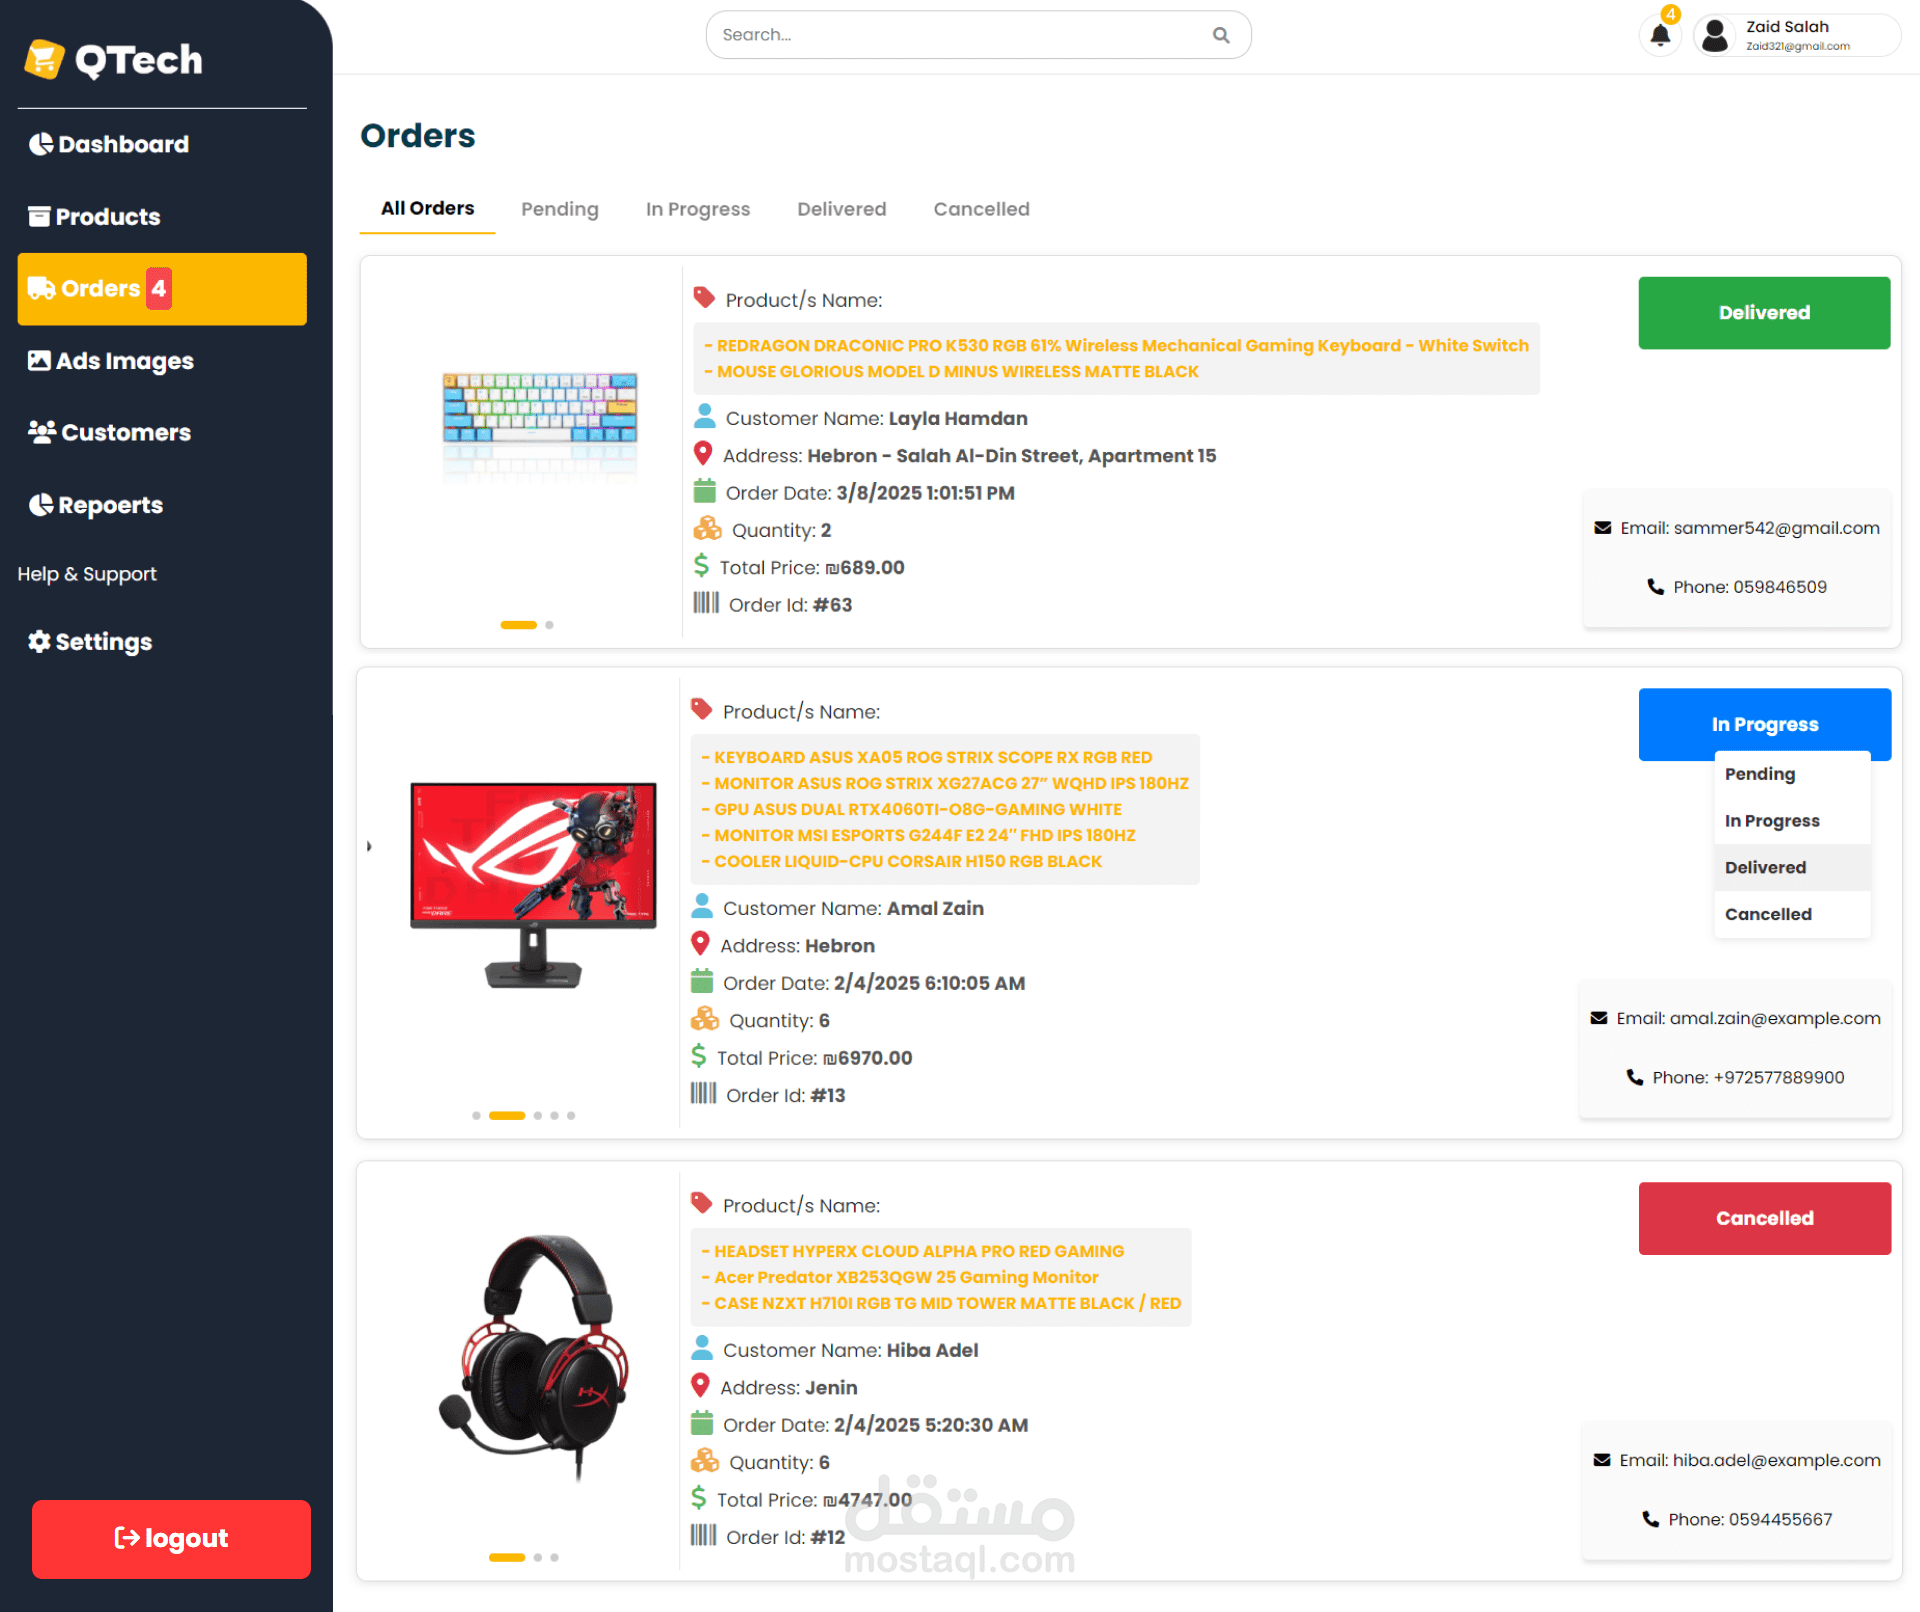This screenshot has width=1920, height=1612.
Task: Select Orders in the sidebar
Action: coord(162,289)
